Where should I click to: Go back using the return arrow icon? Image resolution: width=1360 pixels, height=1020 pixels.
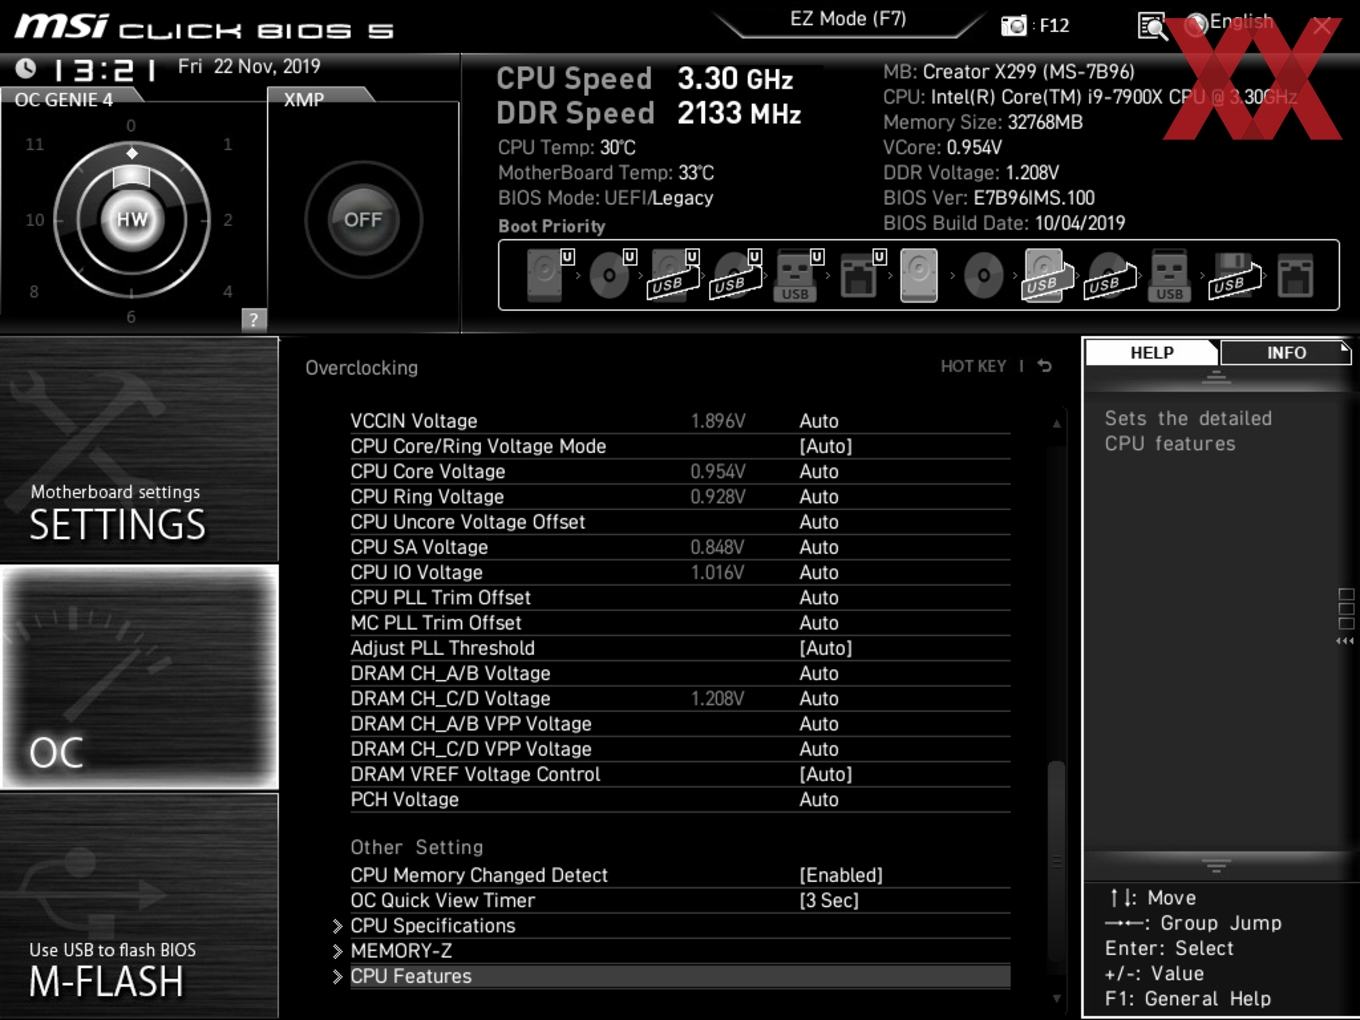coord(1045,366)
